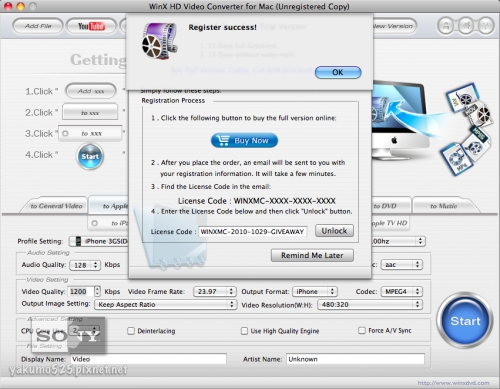The image size is (500, 389).
Task: Enable the Force A/V Sync checkbox
Action: [362, 330]
